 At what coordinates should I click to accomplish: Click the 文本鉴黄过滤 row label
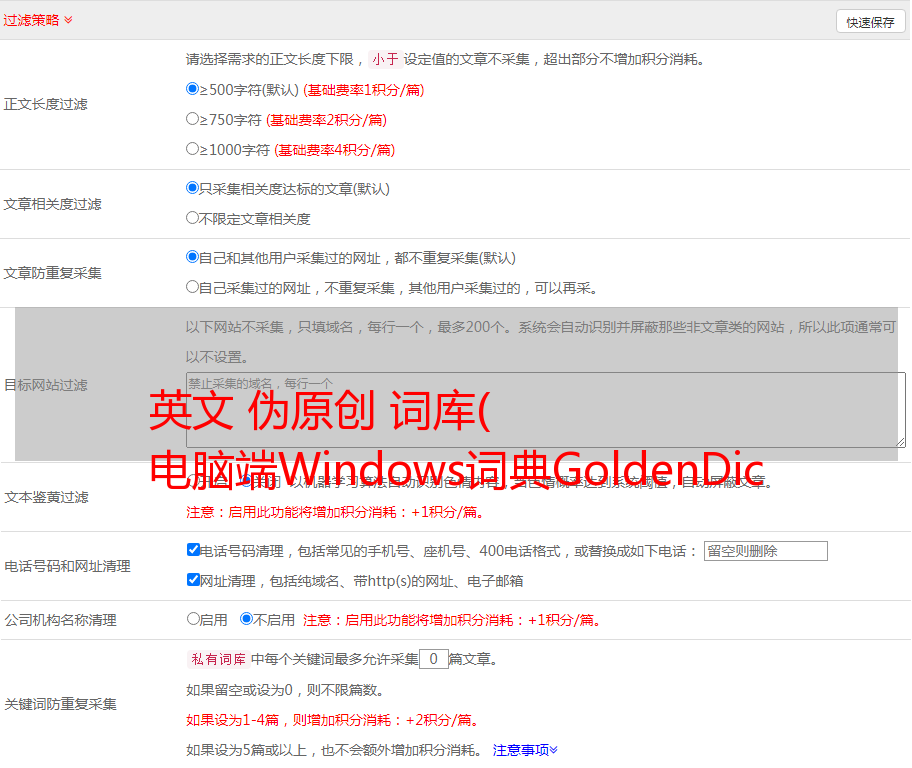click(x=46, y=497)
